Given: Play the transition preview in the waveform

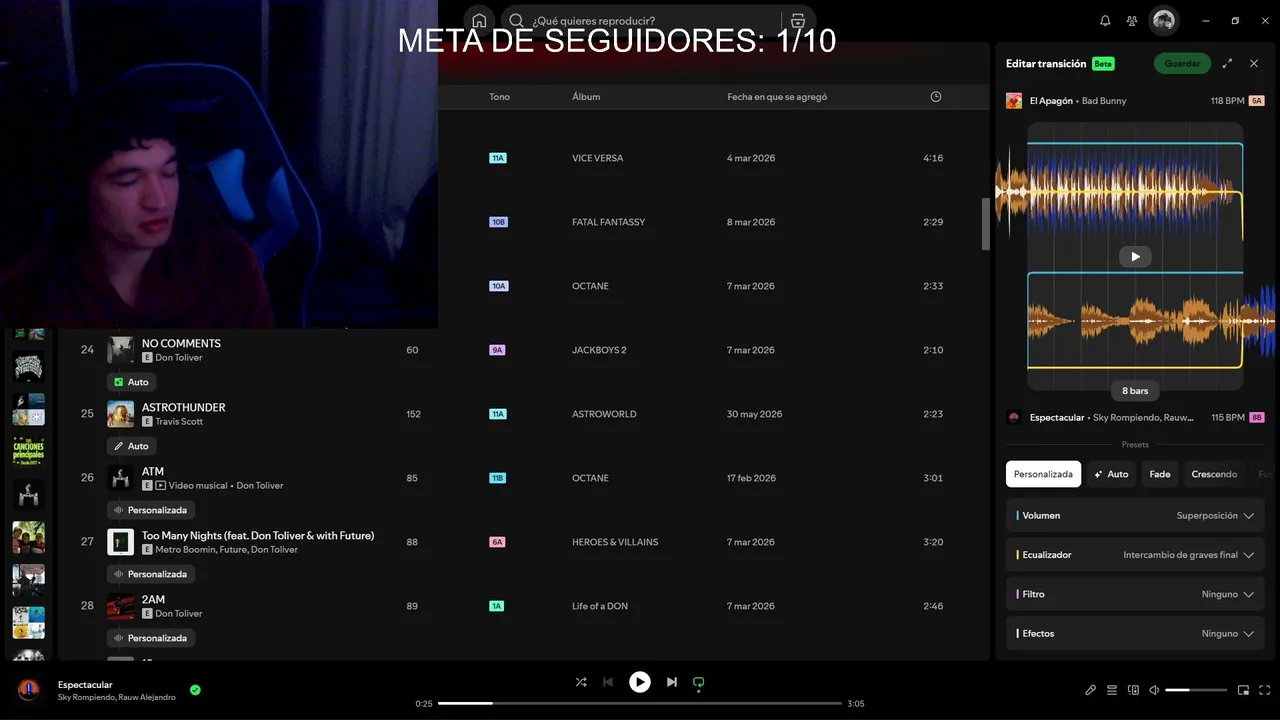Looking at the screenshot, I should point(1135,257).
